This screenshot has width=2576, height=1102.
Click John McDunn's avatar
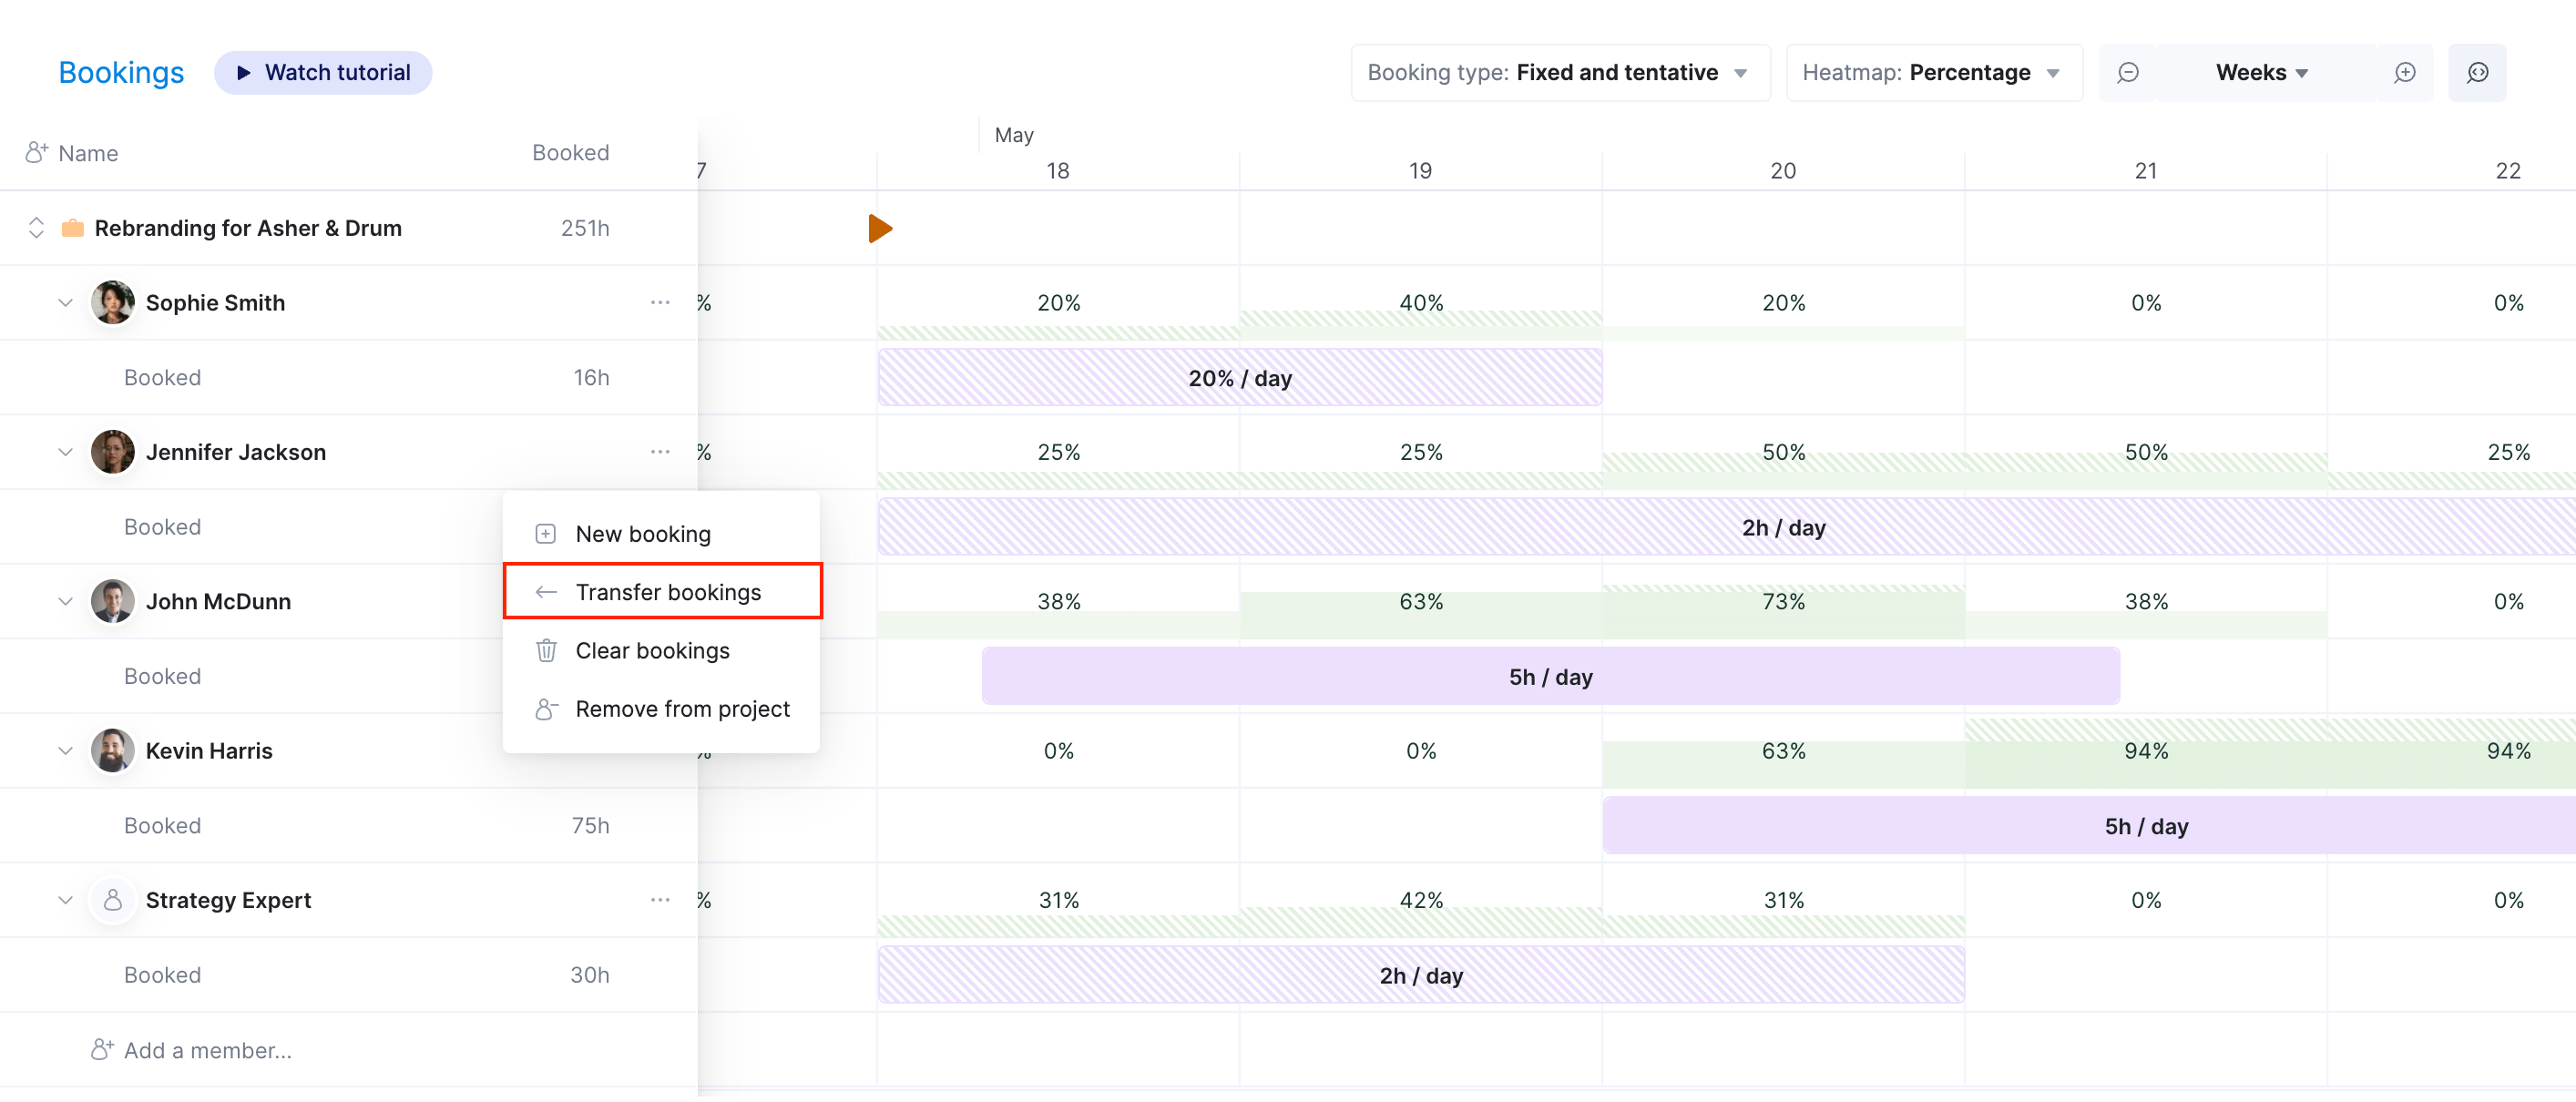[113, 602]
